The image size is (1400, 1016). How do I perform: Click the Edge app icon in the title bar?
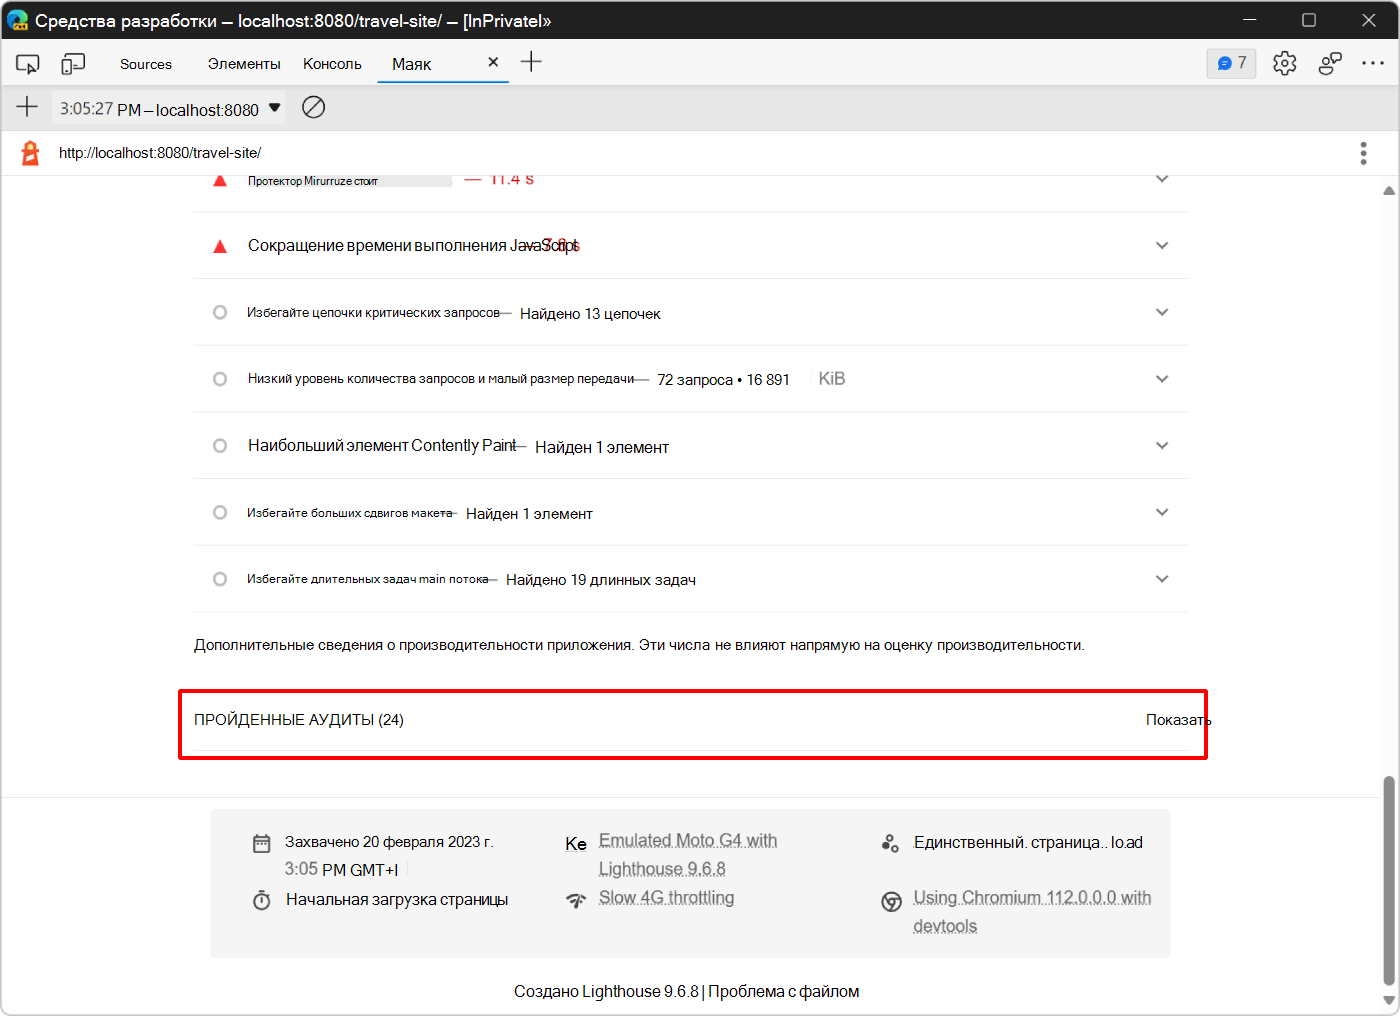pyautogui.click(x=17, y=20)
